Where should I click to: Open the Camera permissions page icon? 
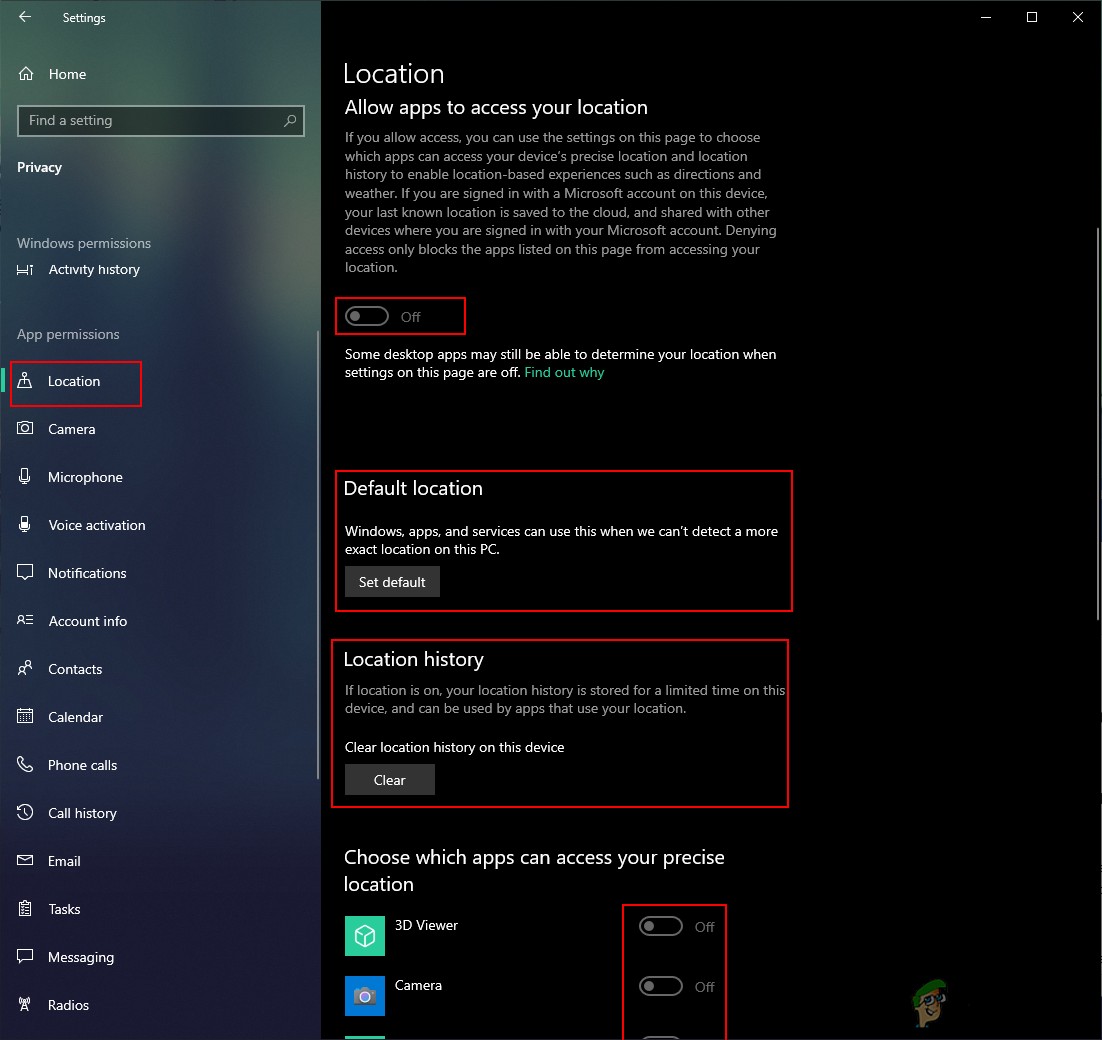point(27,429)
